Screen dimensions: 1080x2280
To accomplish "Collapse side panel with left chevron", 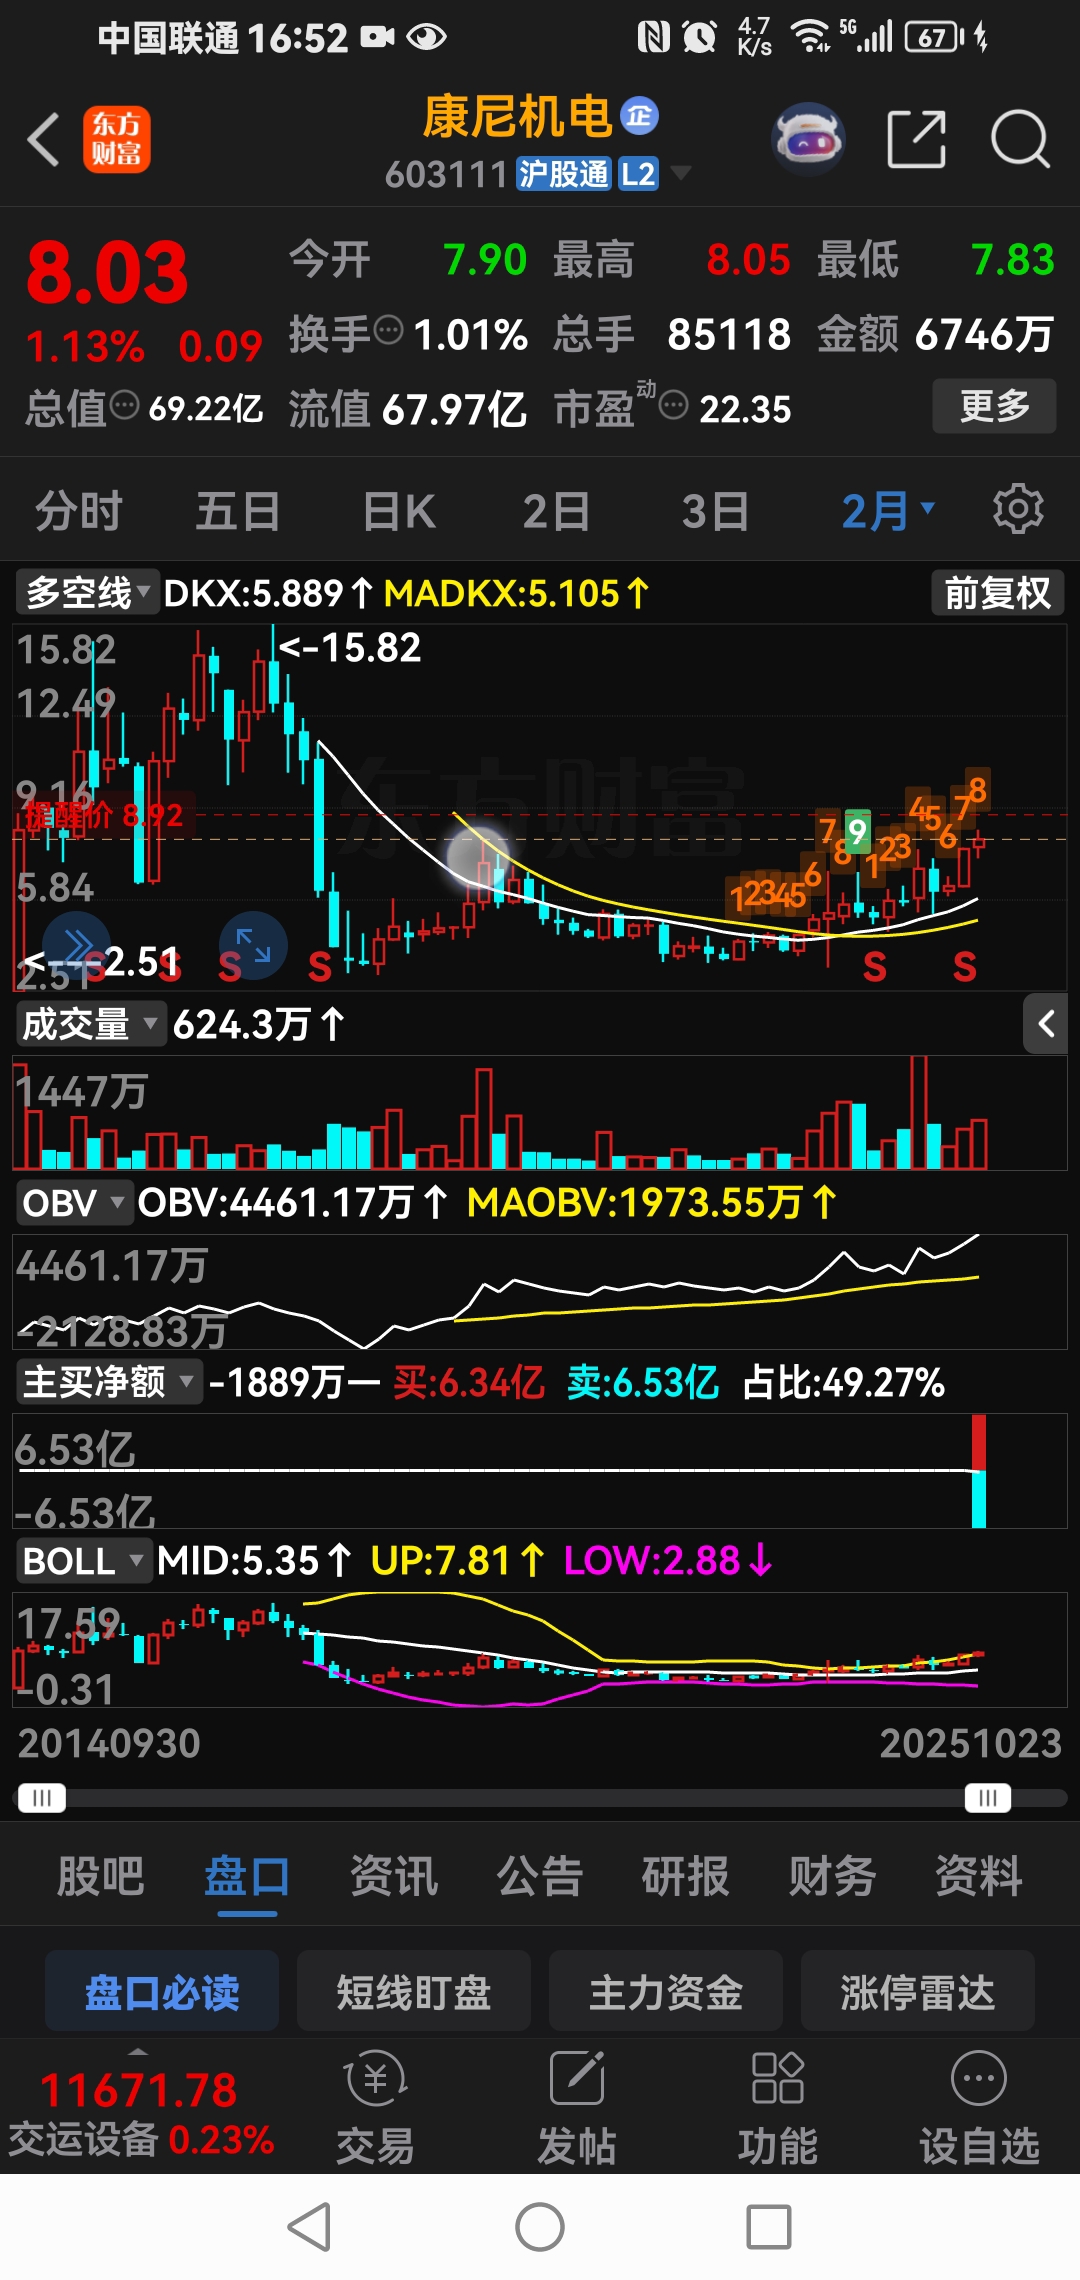I will click(1046, 1024).
